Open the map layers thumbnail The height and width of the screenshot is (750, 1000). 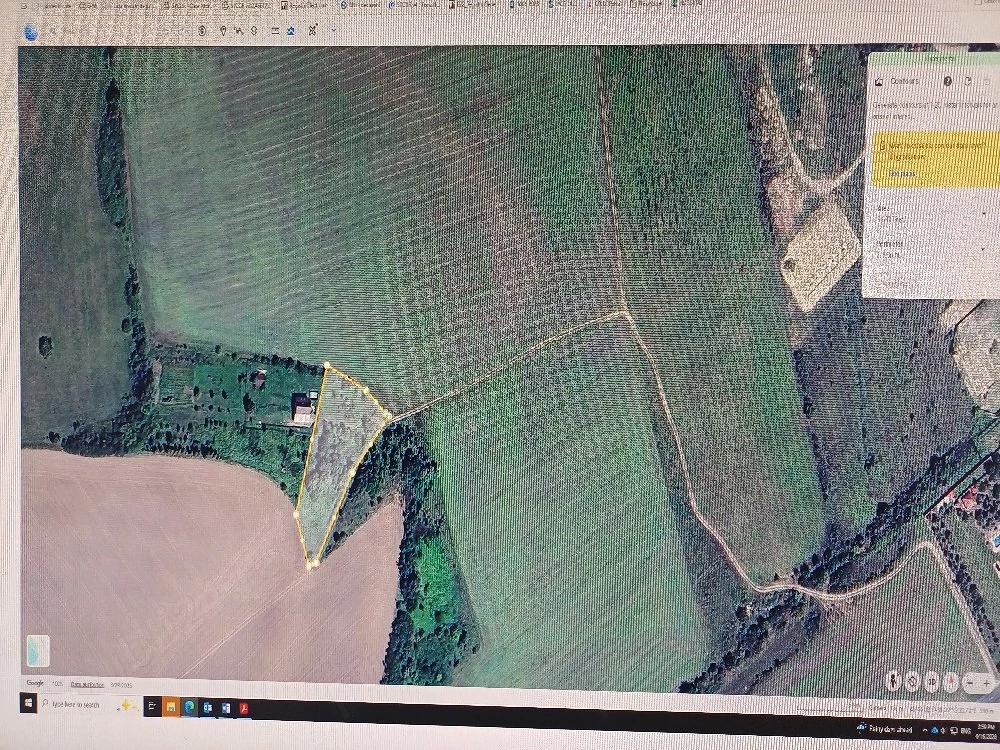point(37,651)
